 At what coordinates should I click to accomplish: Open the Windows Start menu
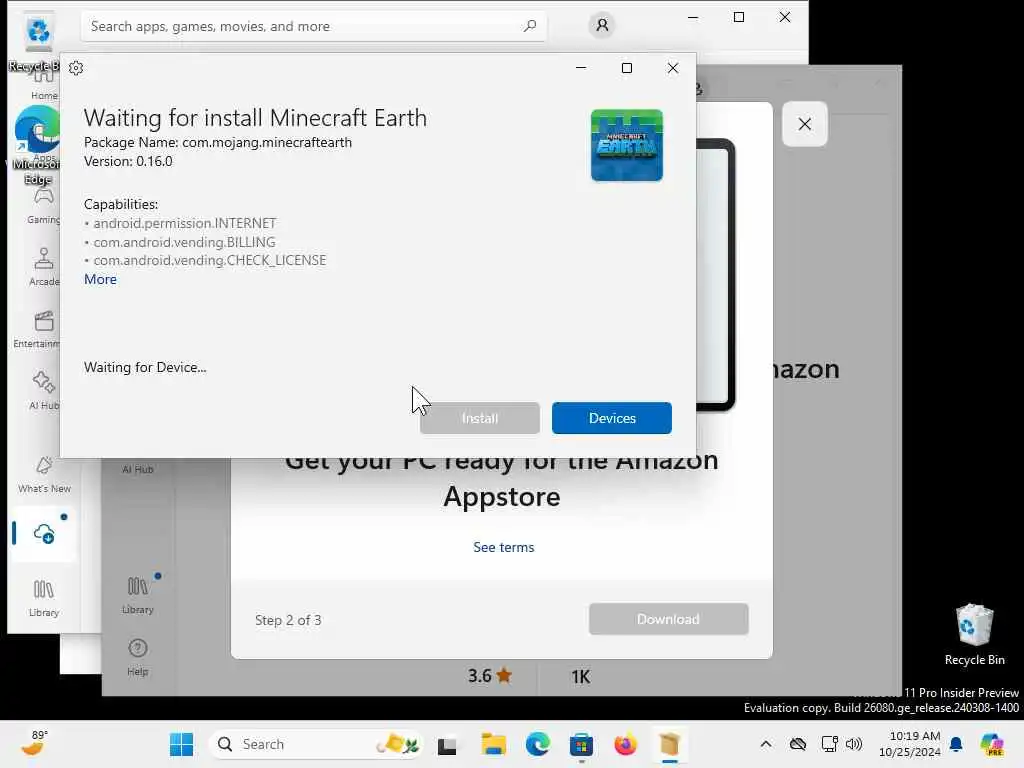181,744
